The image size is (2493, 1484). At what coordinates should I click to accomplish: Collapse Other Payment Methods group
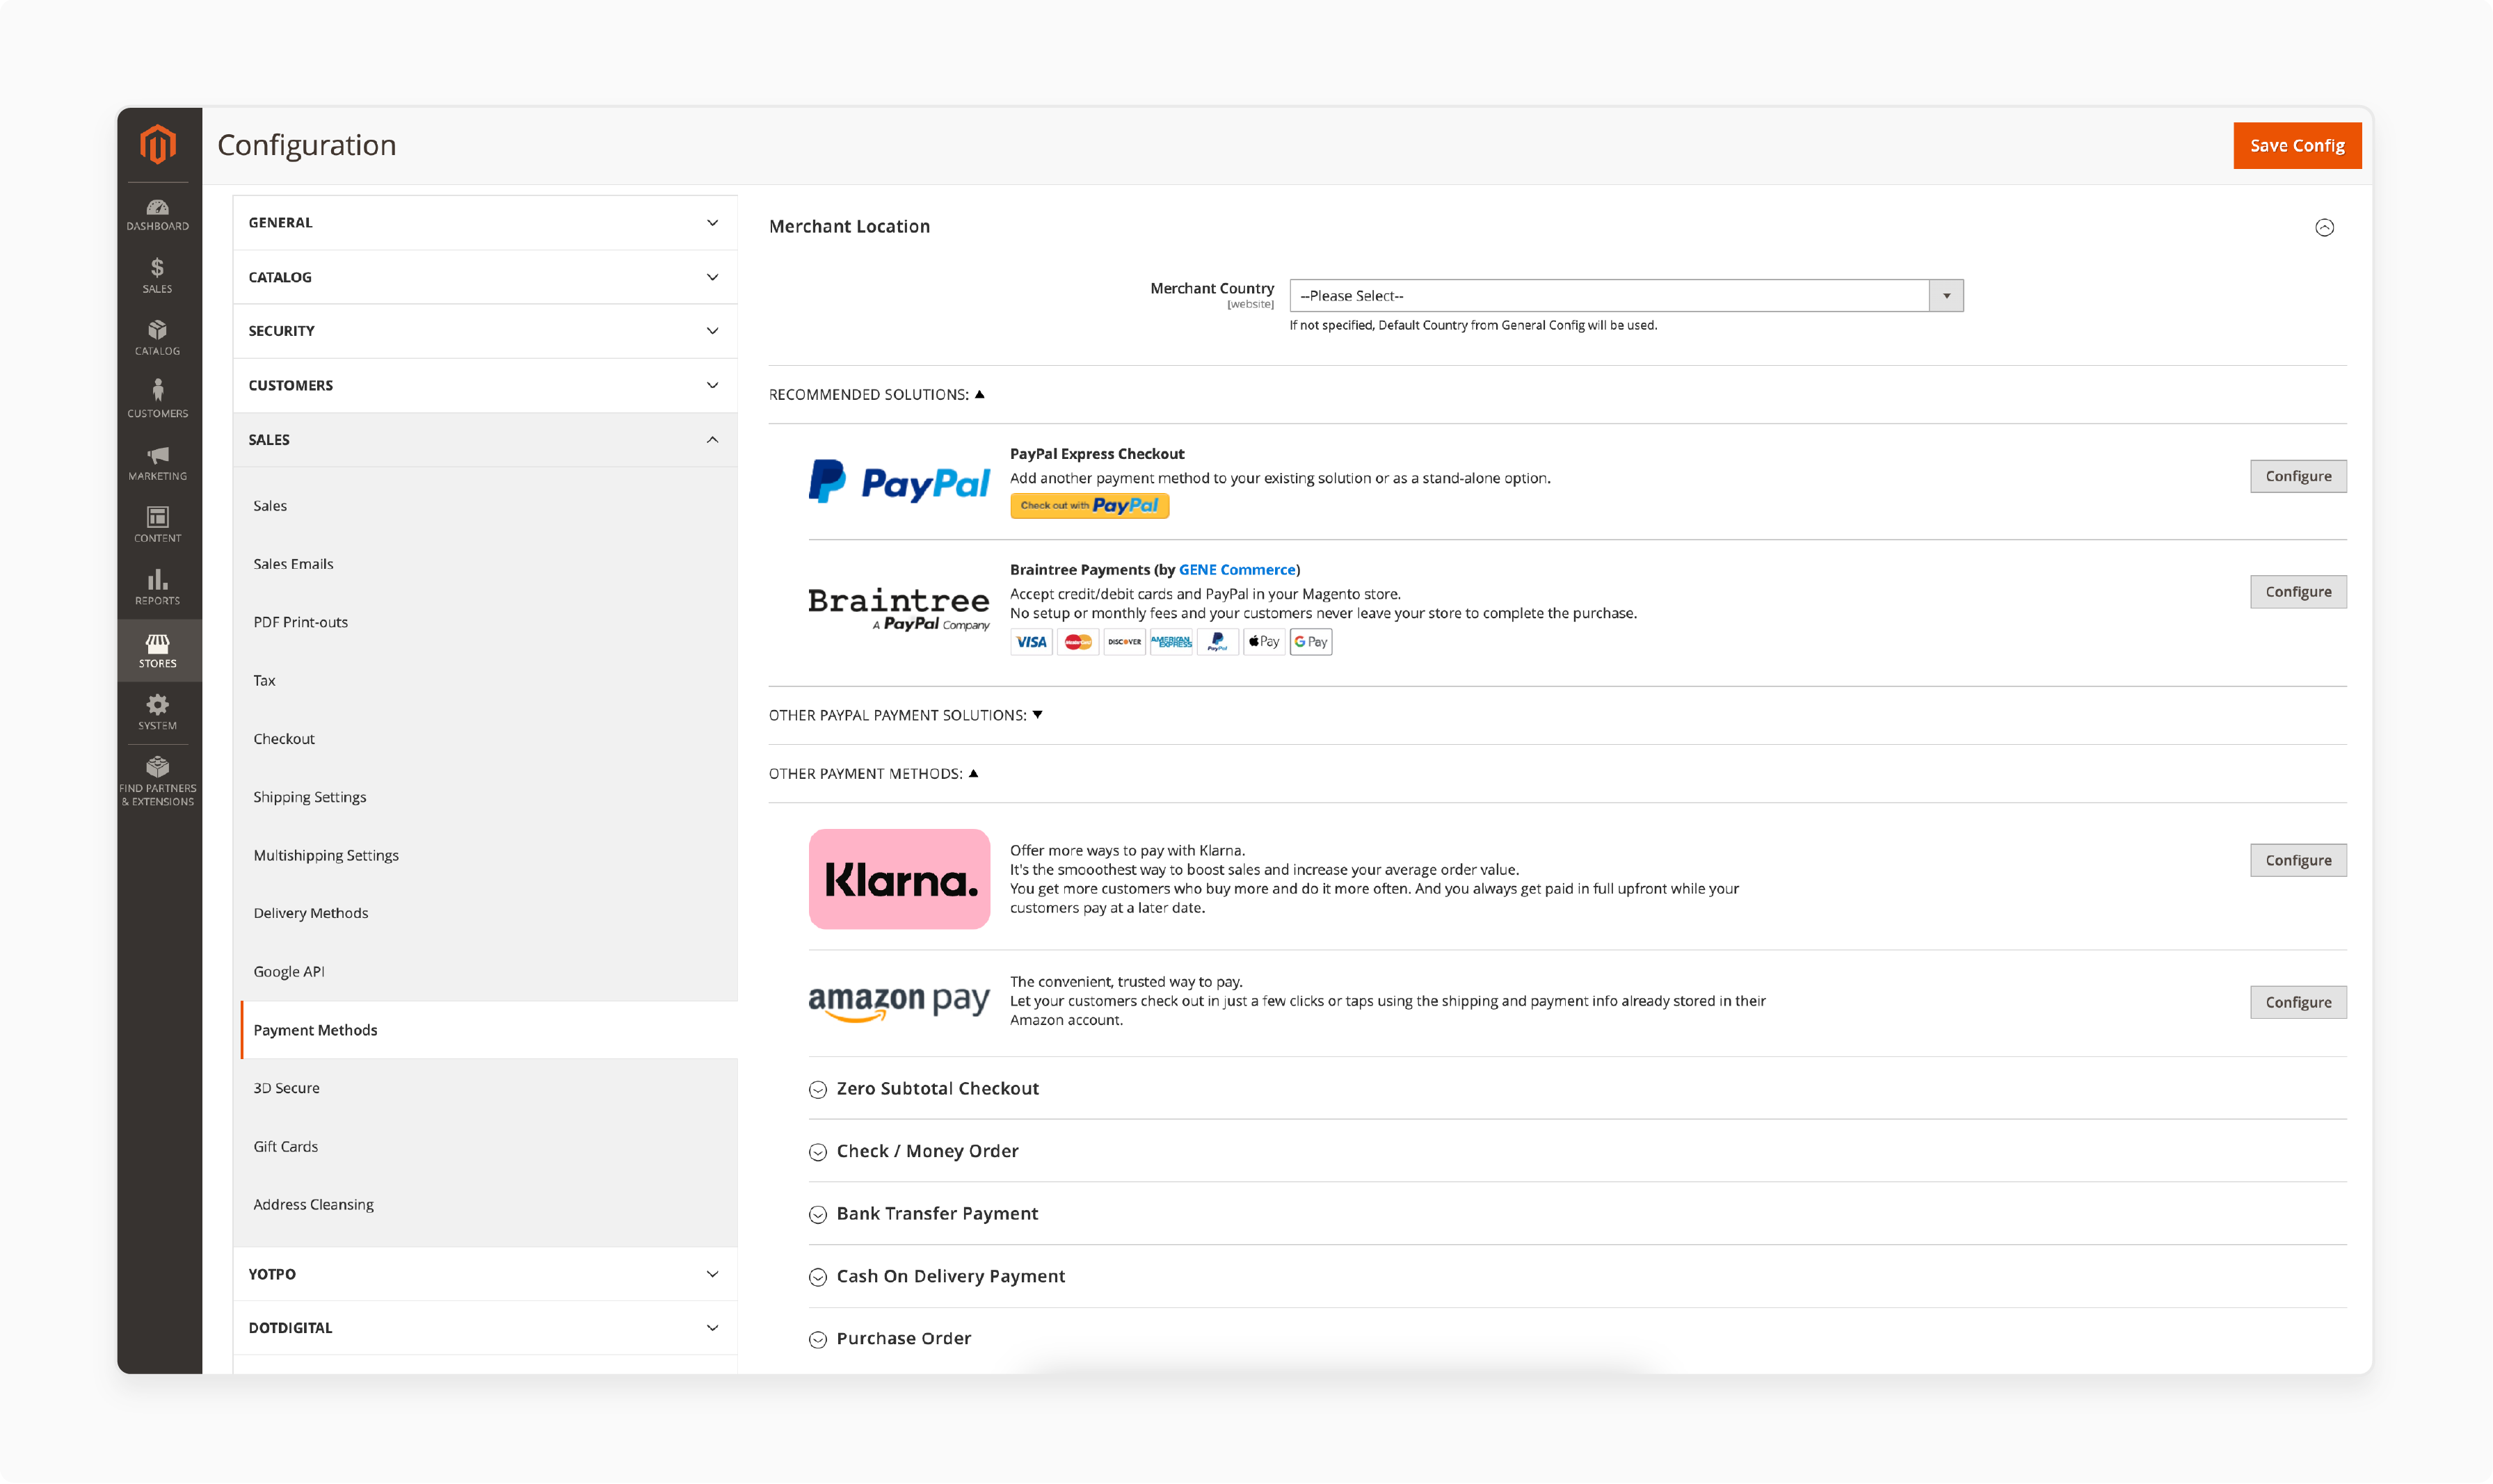(x=873, y=774)
